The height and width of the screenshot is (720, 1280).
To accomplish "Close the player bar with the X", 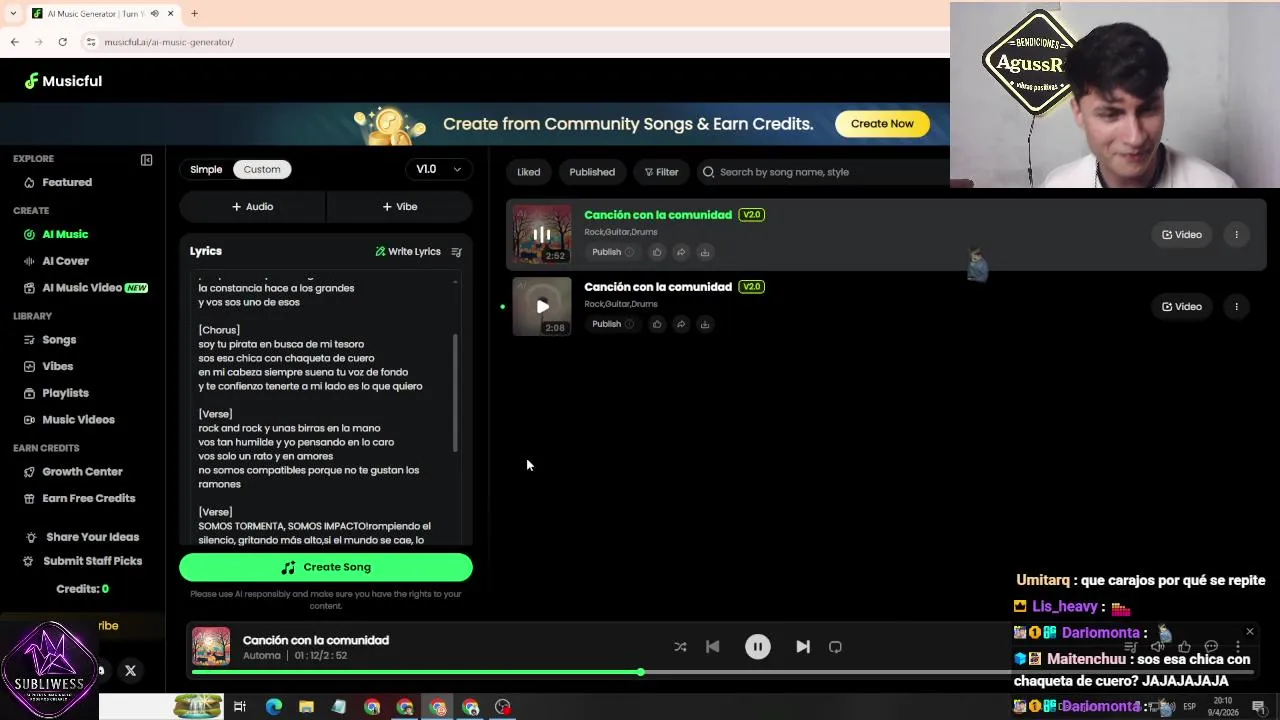I will point(1249,632).
